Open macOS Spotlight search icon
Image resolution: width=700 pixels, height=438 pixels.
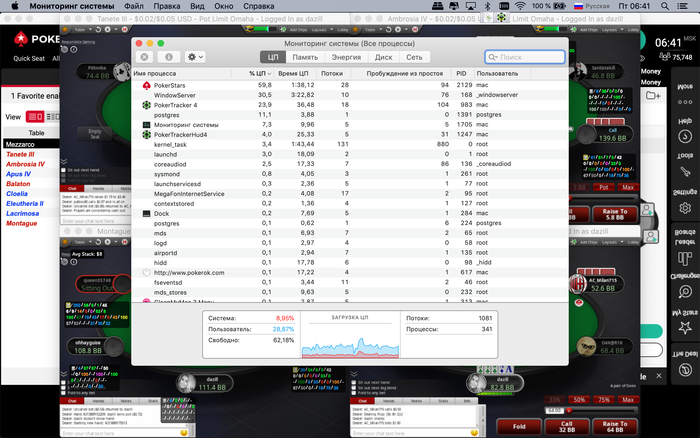point(665,6)
